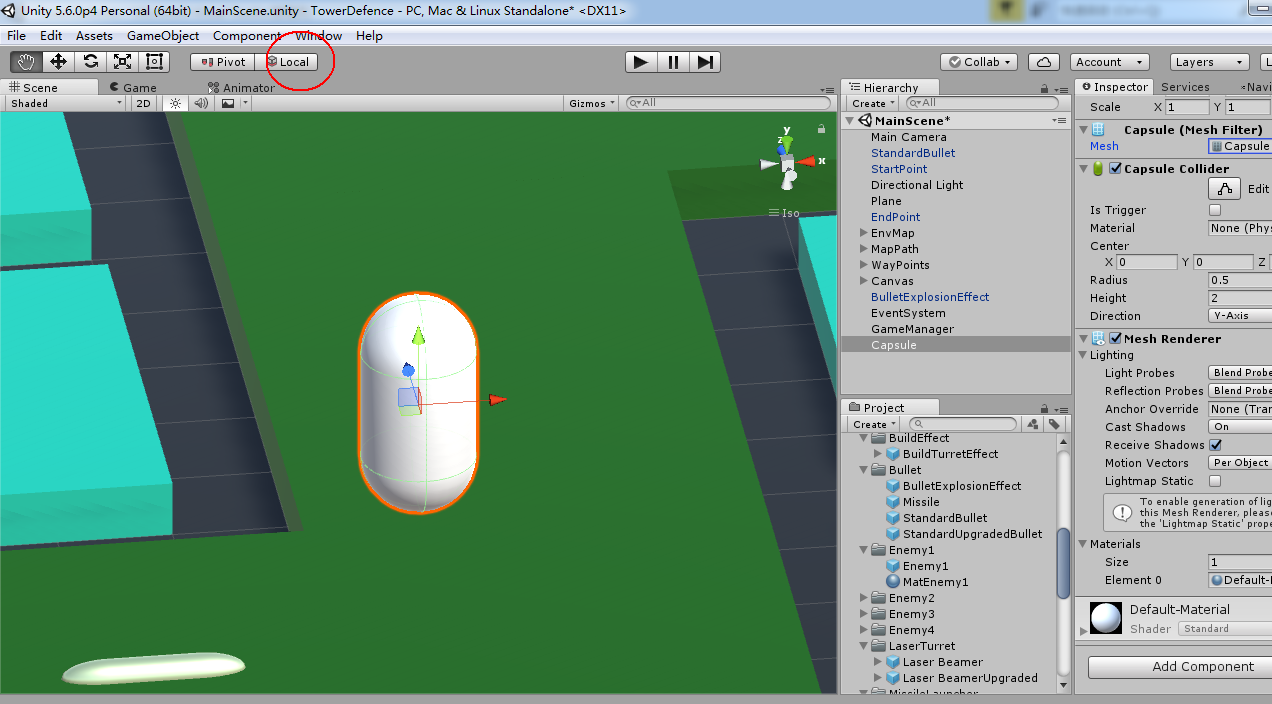Expand EnvMap in Hierarchy

863,233
